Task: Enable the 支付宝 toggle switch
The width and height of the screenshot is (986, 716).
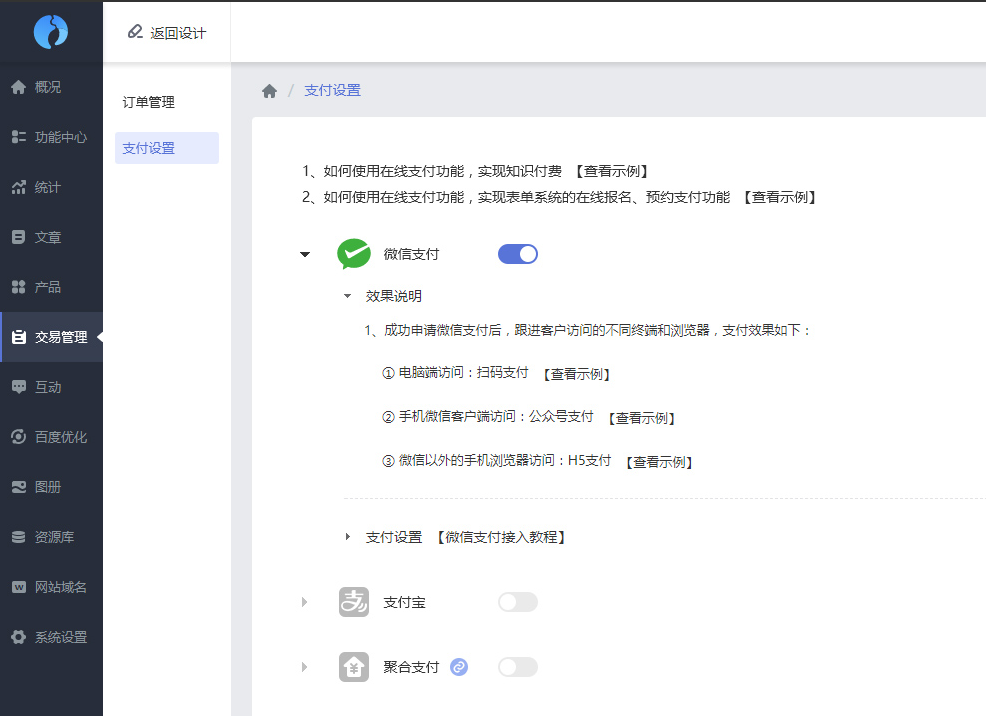Action: pyautogui.click(x=518, y=602)
